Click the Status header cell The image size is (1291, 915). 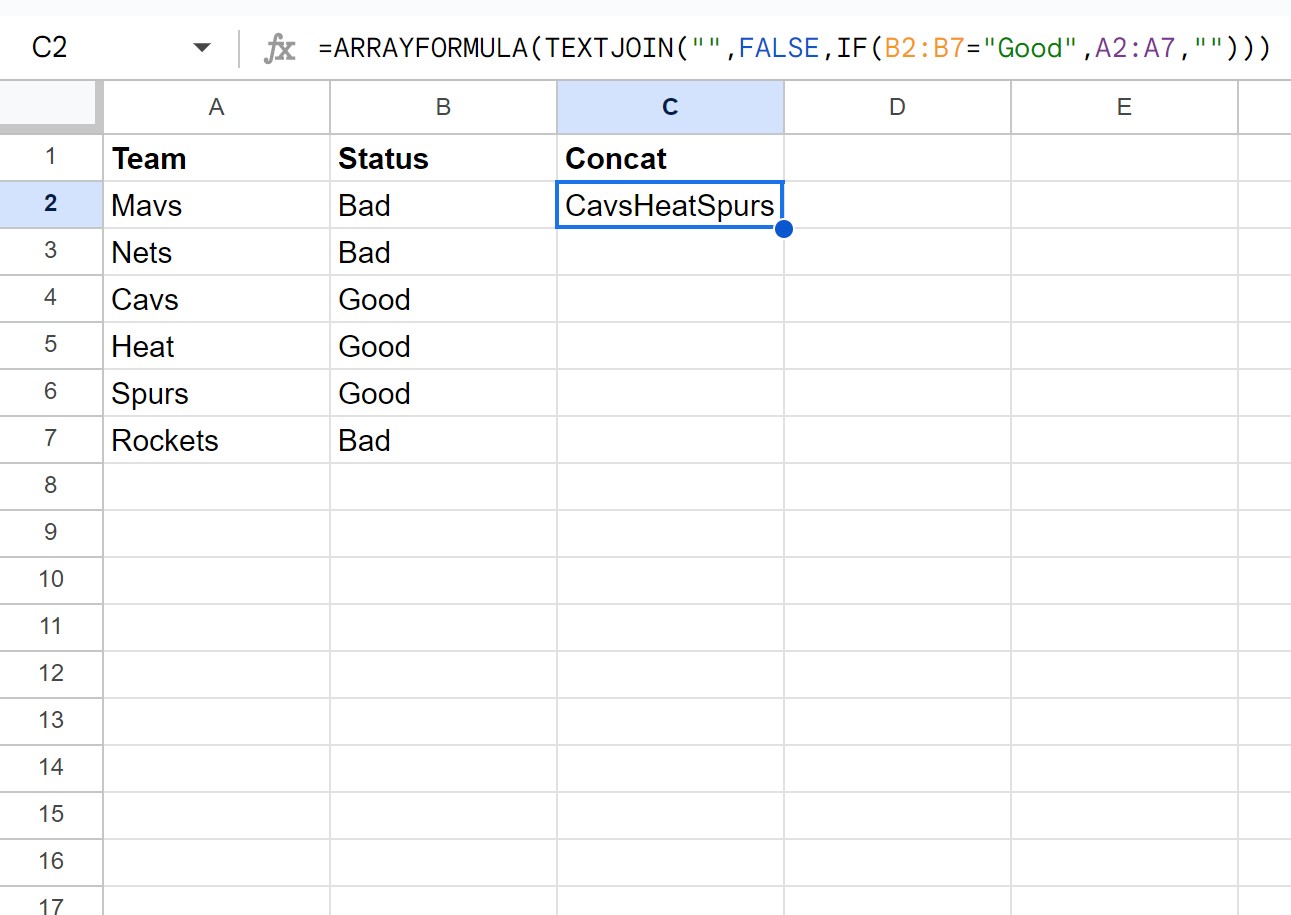[x=443, y=158]
